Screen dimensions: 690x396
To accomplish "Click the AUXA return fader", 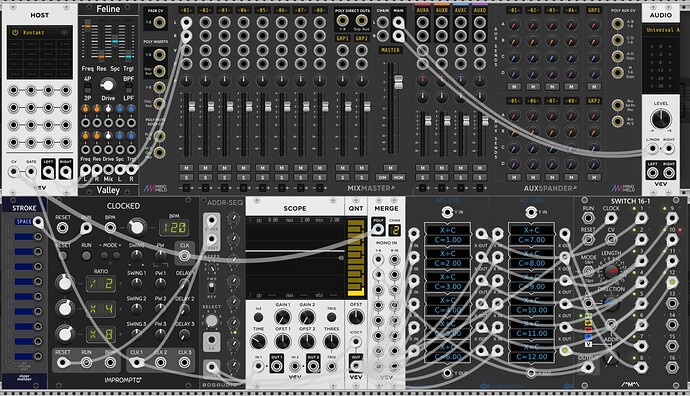I will [x=428, y=121].
